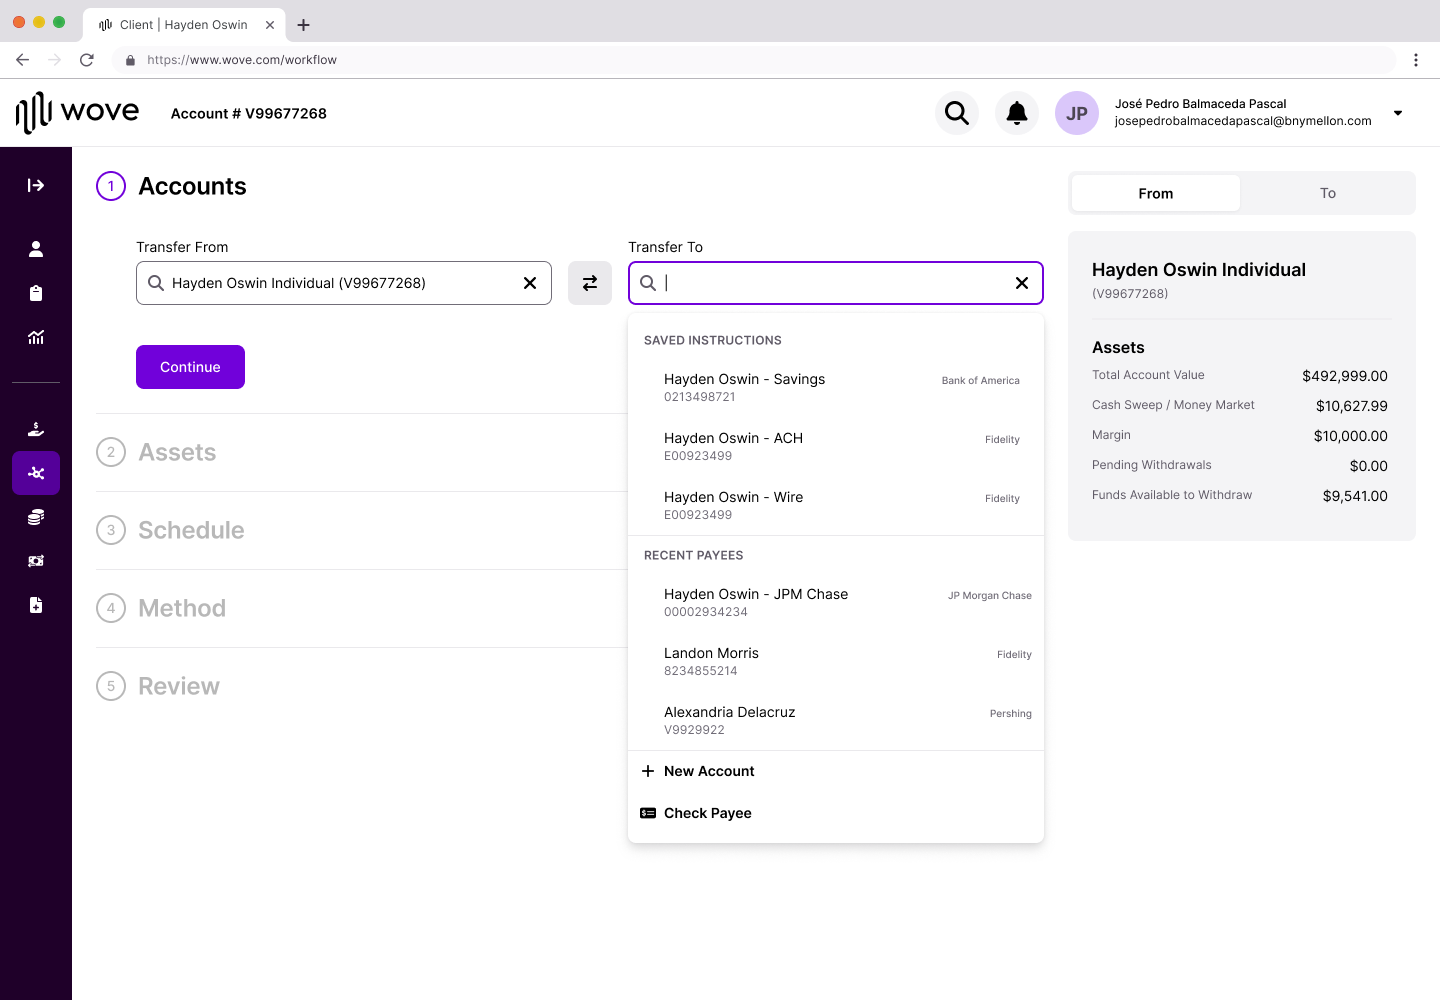Open the user account dropdown arrow
1440x1000 pixels.
point(1397,113)
